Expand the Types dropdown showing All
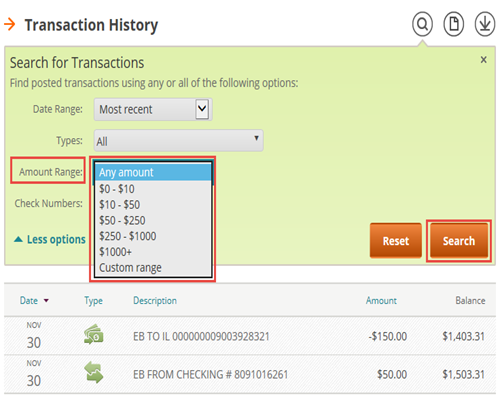Viewport: 500px width, 400px height. (x=179, y=141)
